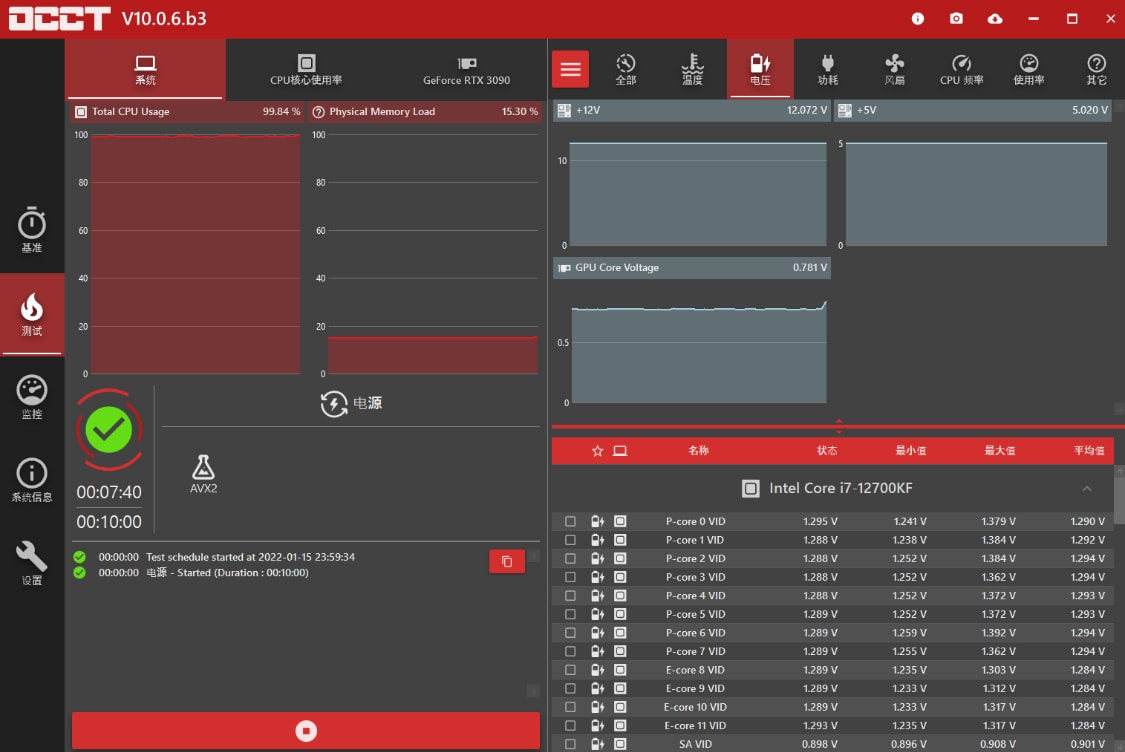Select the 风扇 fan monitoring icon
Viewport: 1125px width, 752px height.
coord(894,69)
